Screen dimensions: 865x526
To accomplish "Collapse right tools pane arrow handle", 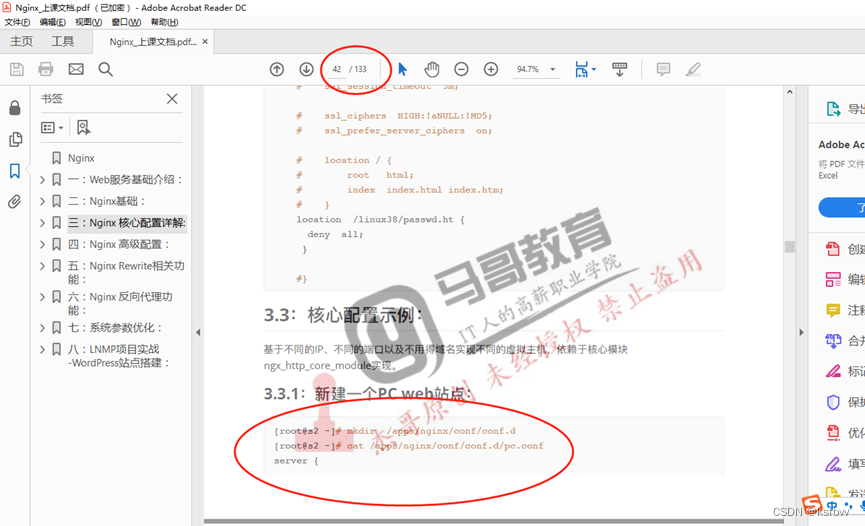I will click(802, 332).
